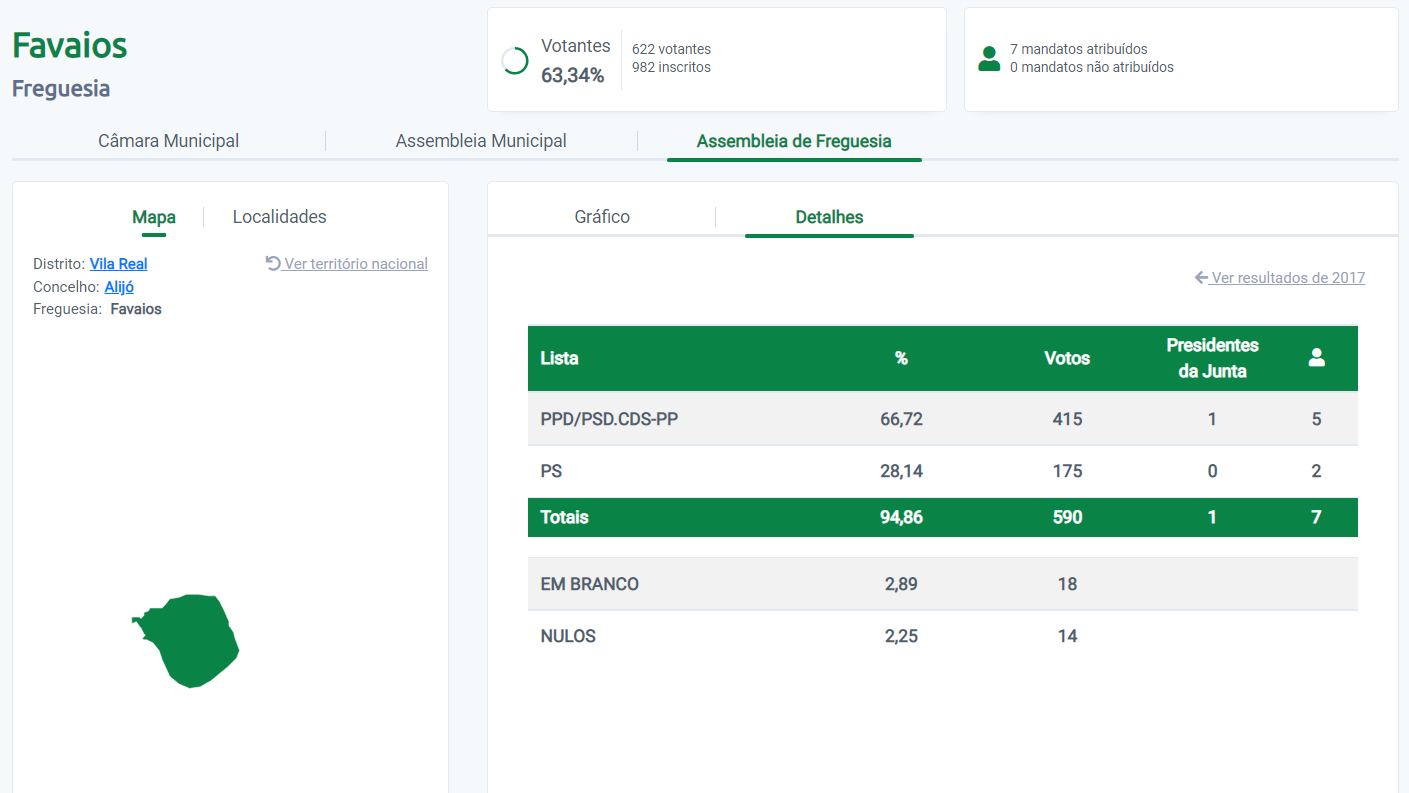Open the Assembleia Municipal tab
Image resolution: width=1409 pixels, height=793 pixels.
[x=481, y=141]
